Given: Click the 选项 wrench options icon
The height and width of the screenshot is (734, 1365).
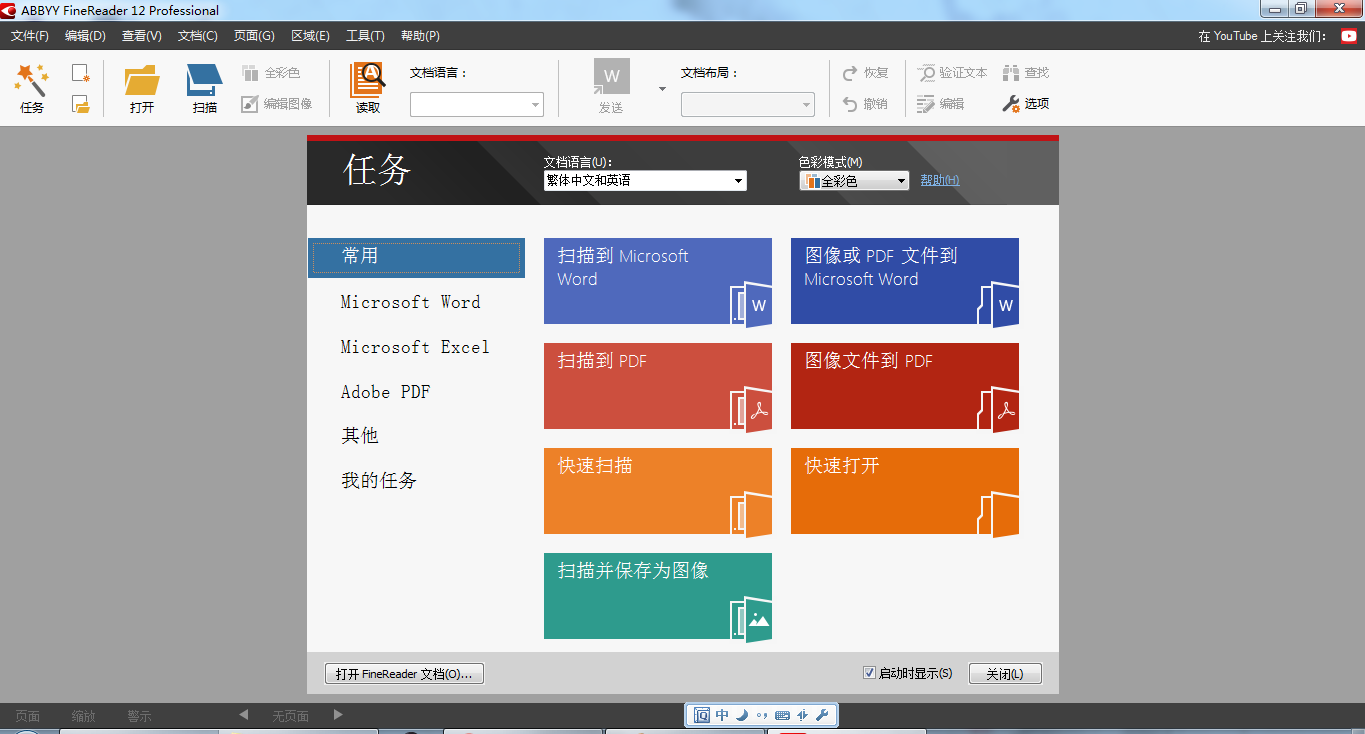Looking at the screenshot, I should [x=1010, y=103].
